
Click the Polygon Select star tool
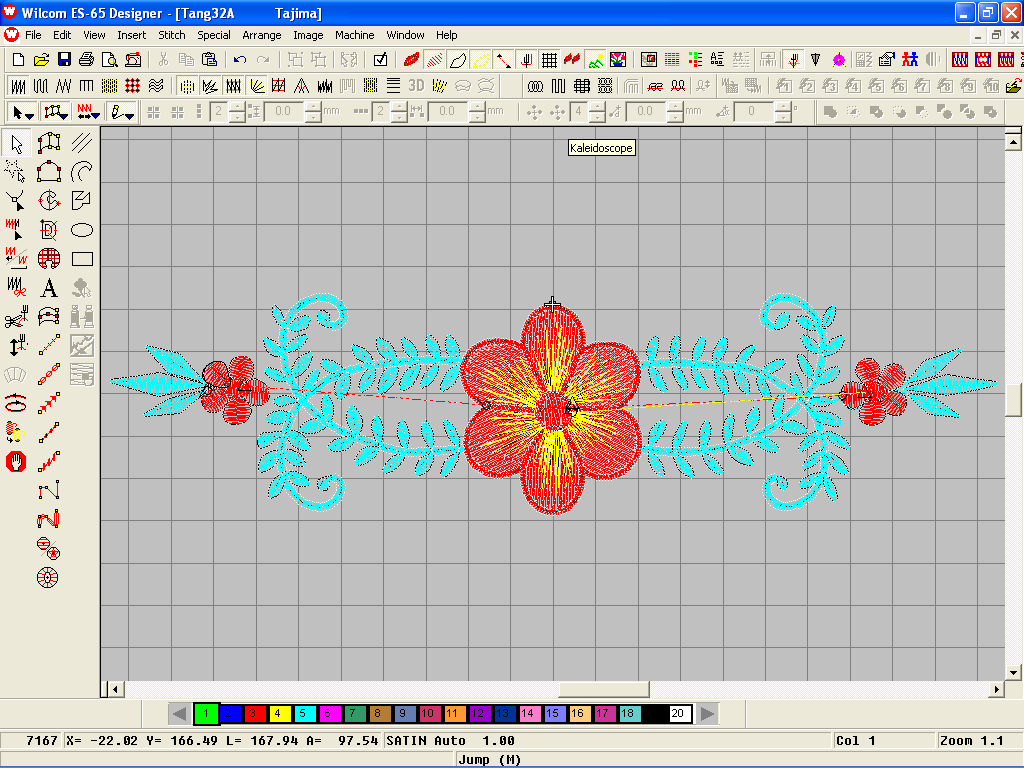click(16, 171)
